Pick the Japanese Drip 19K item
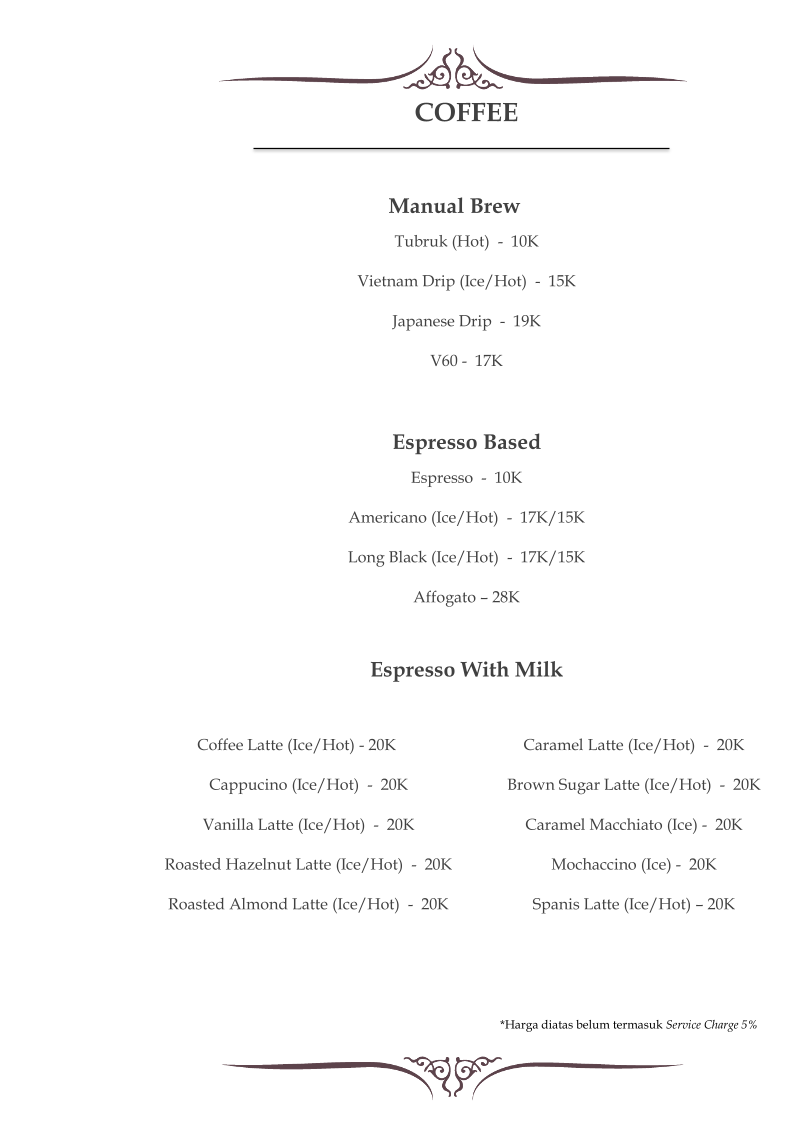 point(466,322)
